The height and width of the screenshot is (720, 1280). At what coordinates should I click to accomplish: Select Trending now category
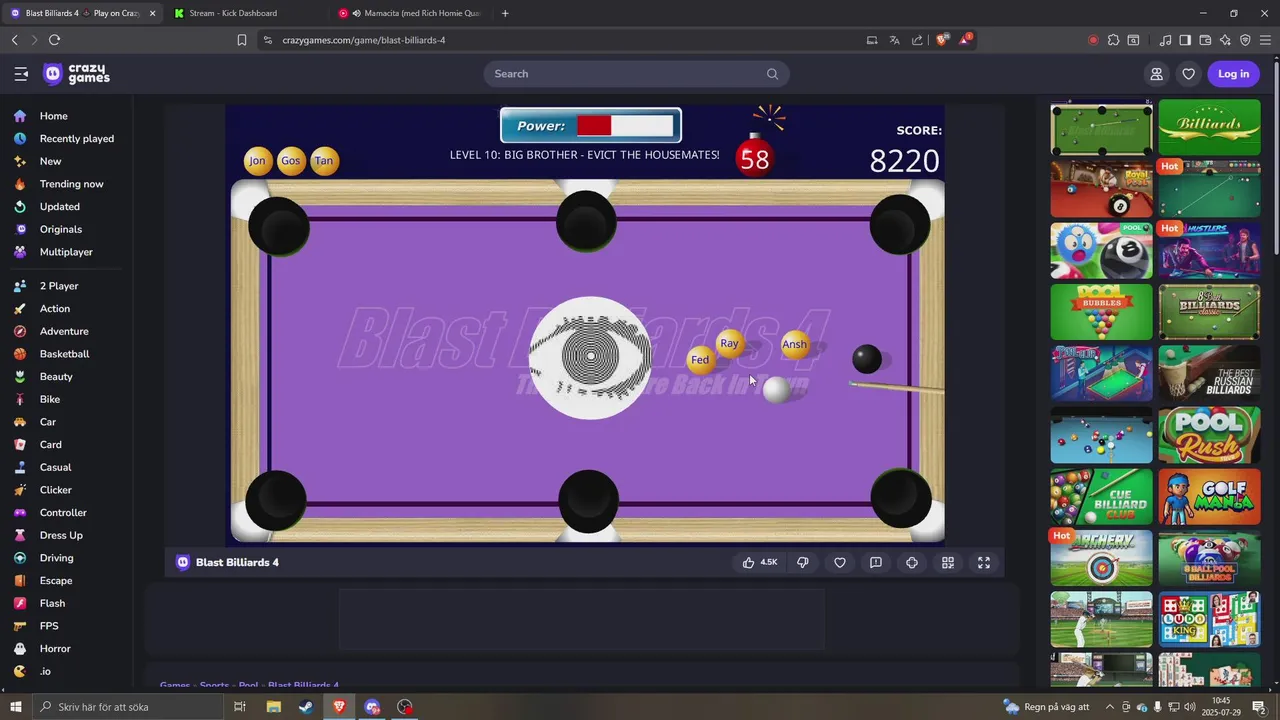(71, 184)
